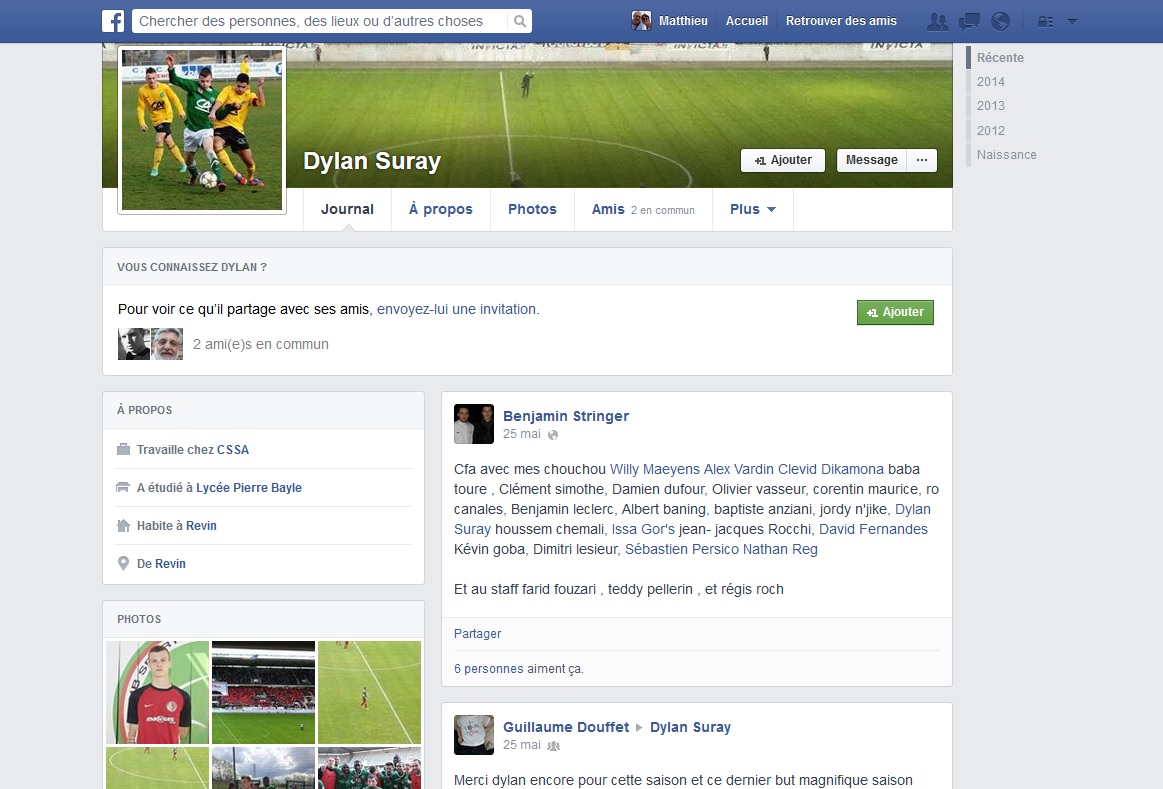Click Revin in Habite à row
The image size is (1163, 789).
(201, 525)
